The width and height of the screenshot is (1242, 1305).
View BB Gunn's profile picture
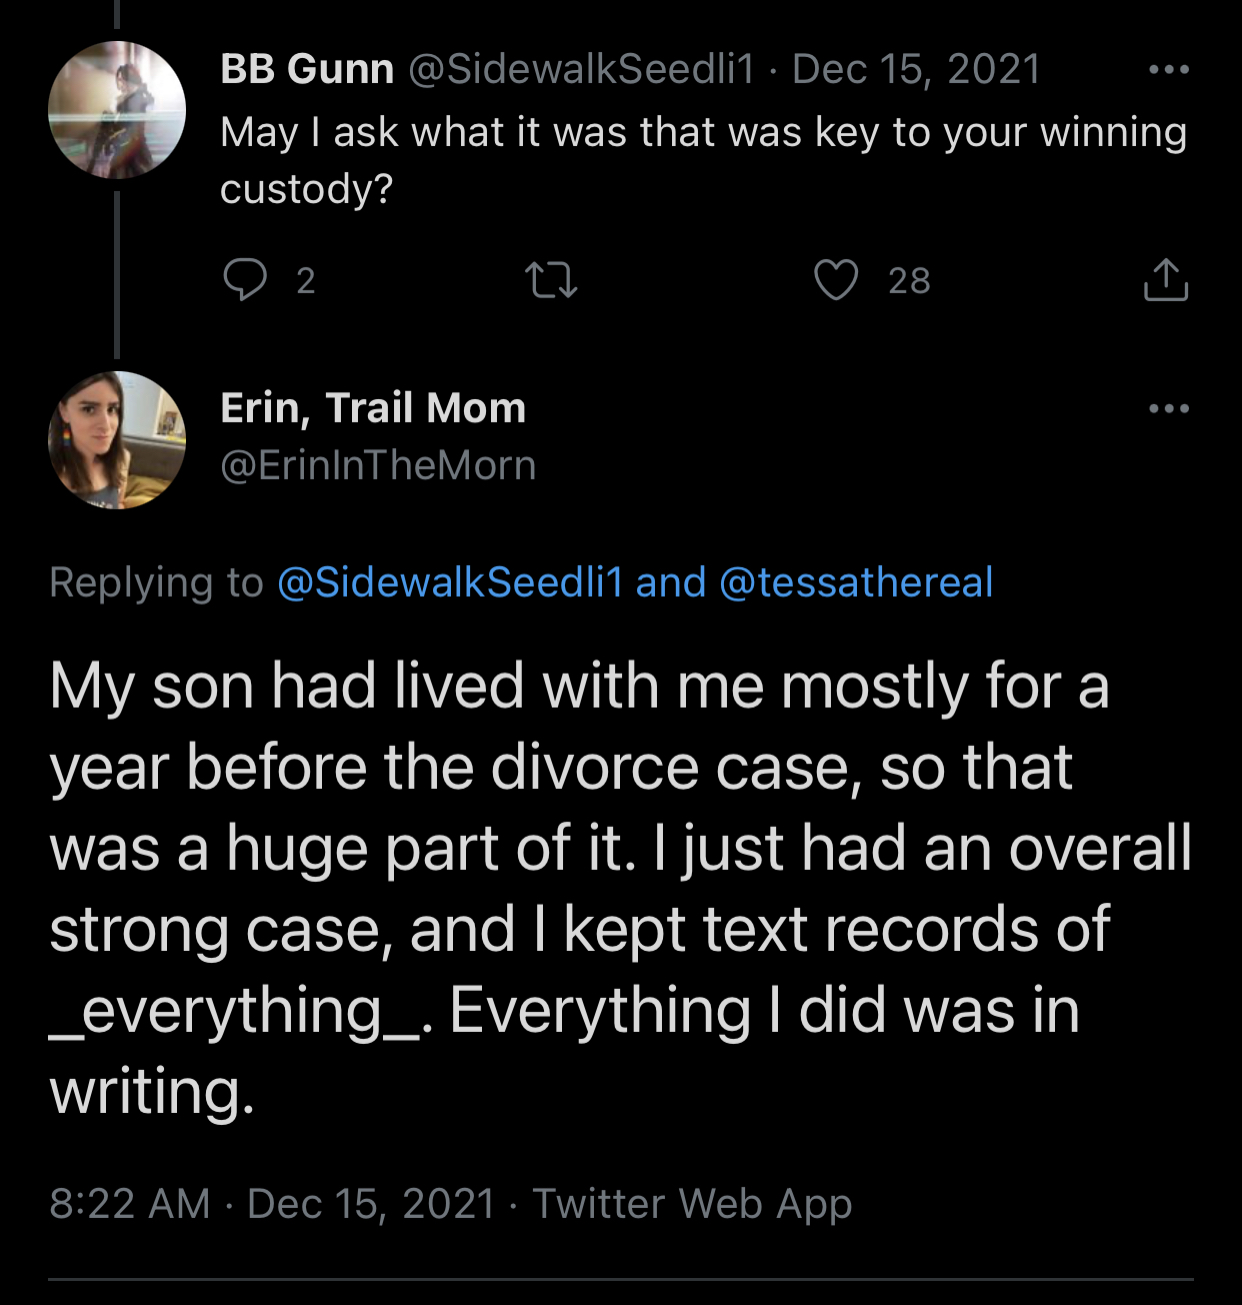117,110
